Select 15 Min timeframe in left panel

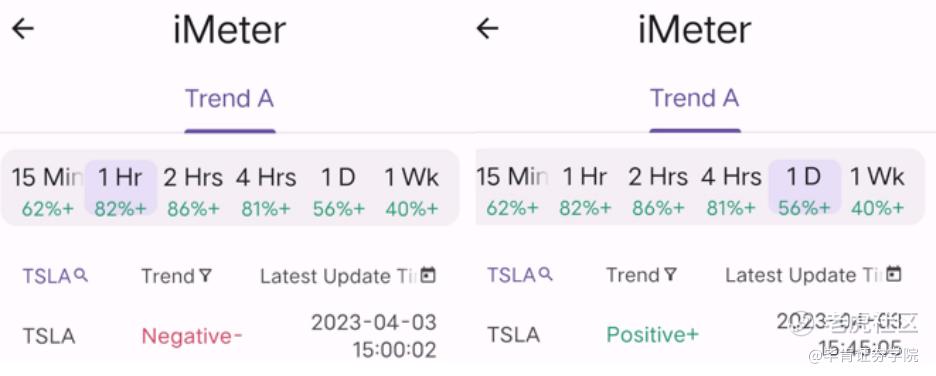pos(47,190)
